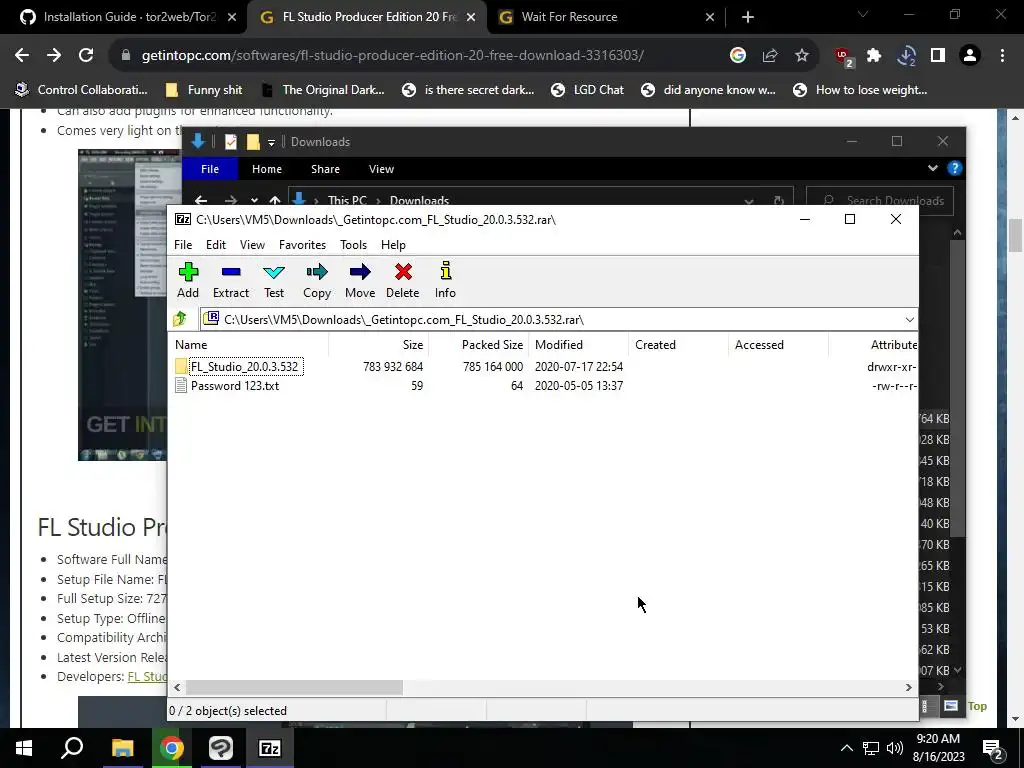Open the Extensions puzzle icon

coord(874,56)
